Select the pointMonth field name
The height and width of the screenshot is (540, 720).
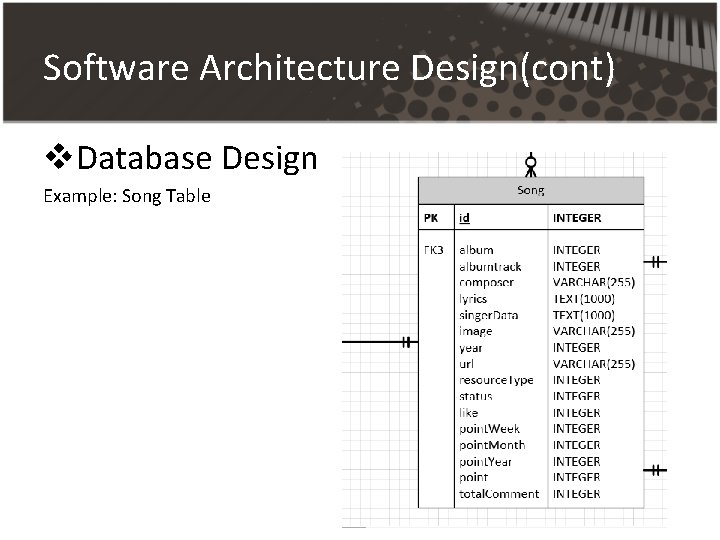[492, 445]
